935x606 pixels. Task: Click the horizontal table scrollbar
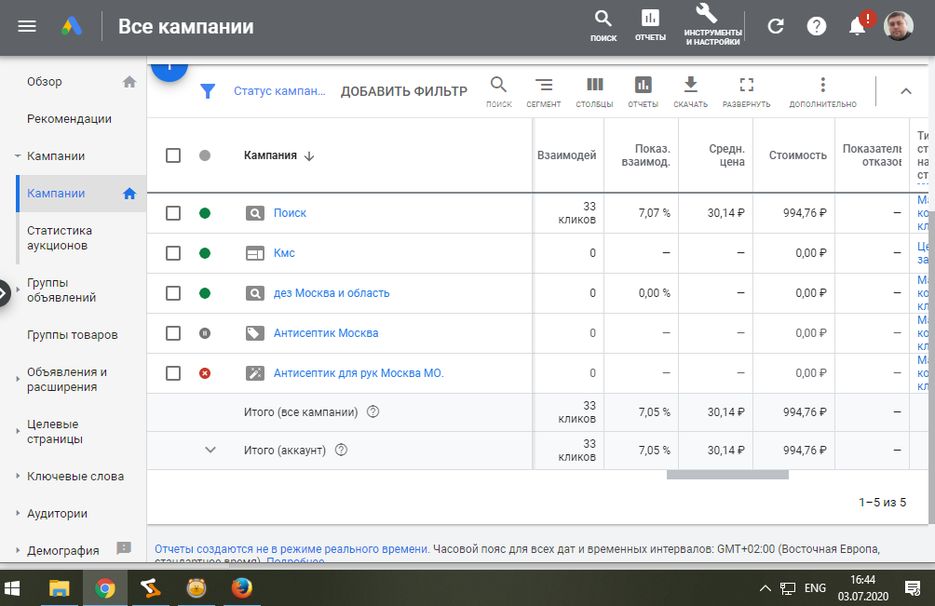point(727,475)
